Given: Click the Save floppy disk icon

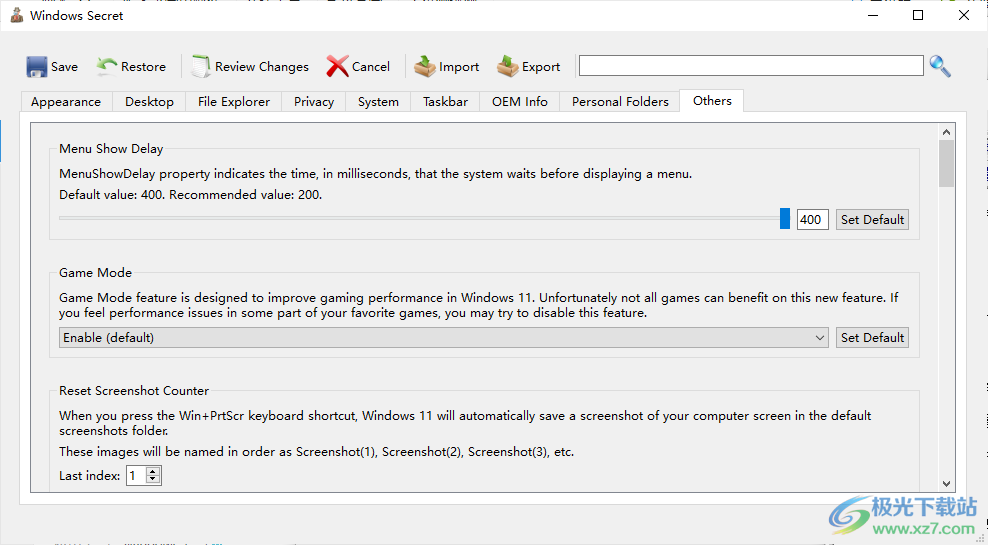Looking at the screenshot, I should coord(37,67).
